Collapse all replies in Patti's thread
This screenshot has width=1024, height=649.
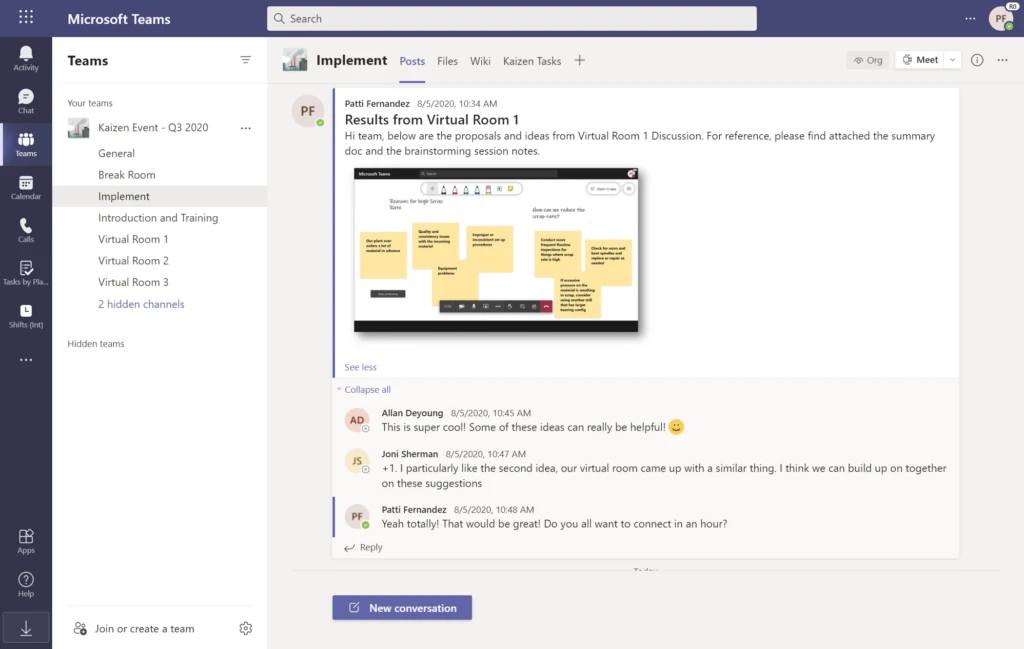tap(366, 389)
